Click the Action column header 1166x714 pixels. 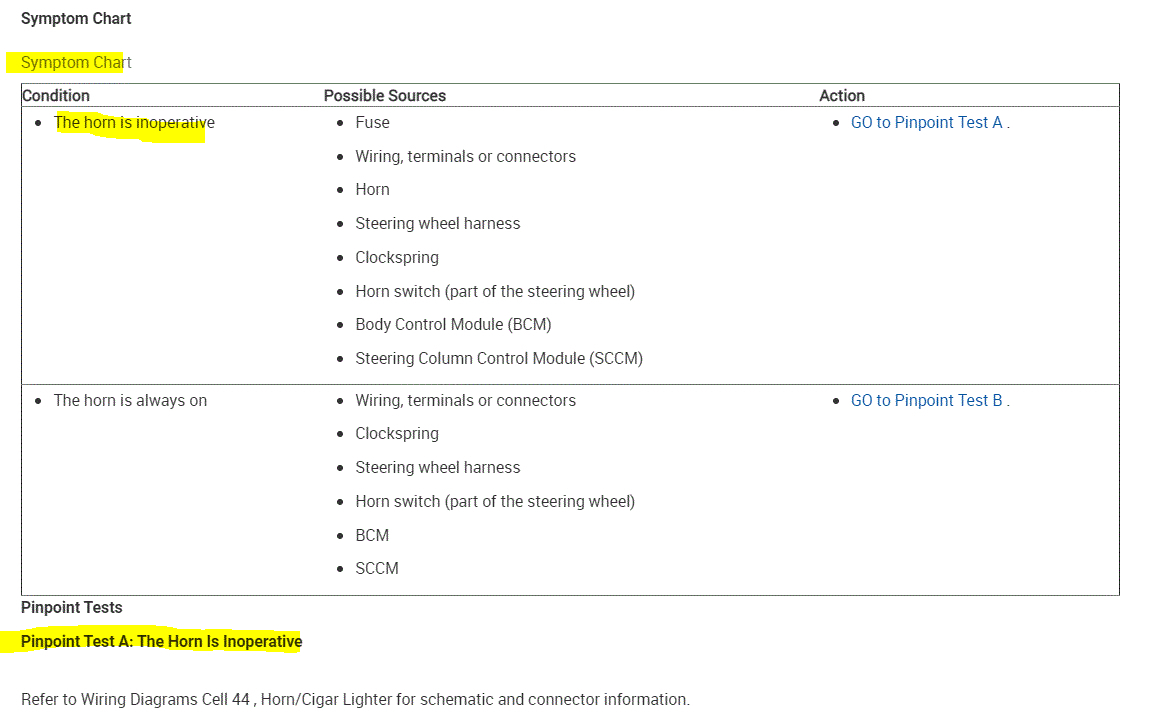click(x=842, y=96)
